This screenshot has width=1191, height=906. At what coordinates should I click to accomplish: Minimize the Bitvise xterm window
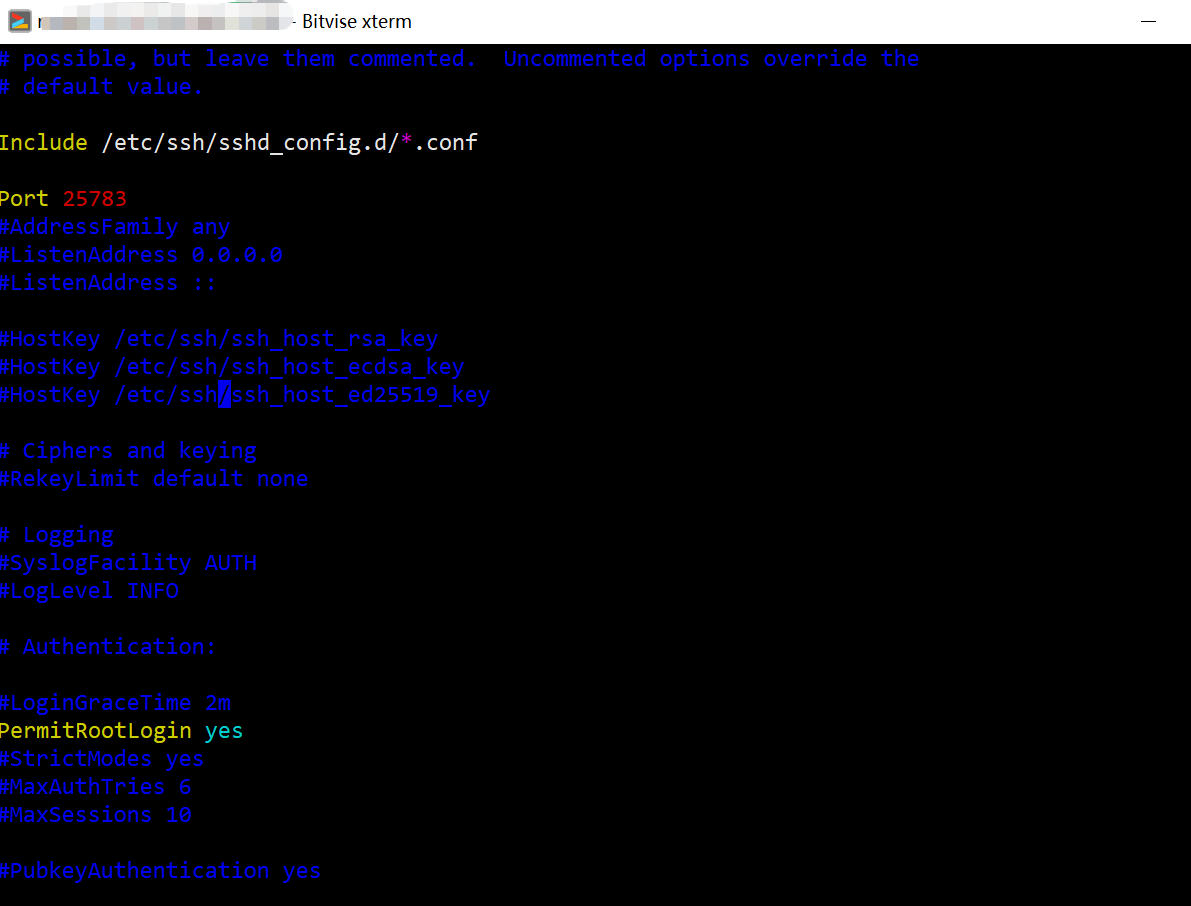pos(1148,21)
